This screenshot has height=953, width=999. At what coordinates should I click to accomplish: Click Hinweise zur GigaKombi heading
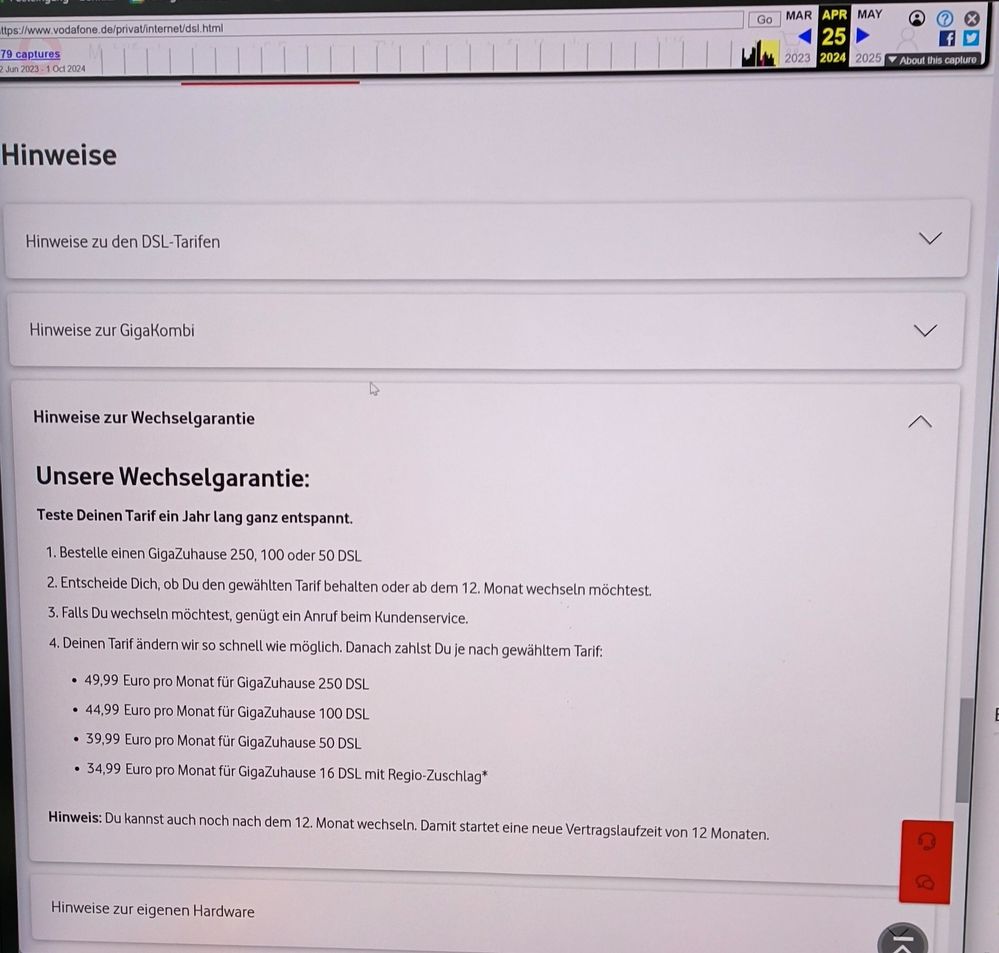coord(112,330)
